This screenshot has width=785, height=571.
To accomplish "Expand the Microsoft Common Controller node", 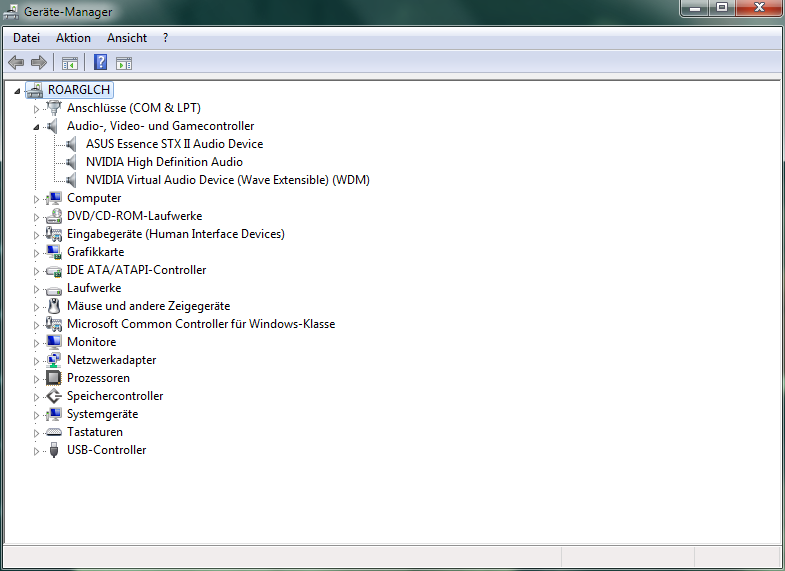I will [36, 325].
